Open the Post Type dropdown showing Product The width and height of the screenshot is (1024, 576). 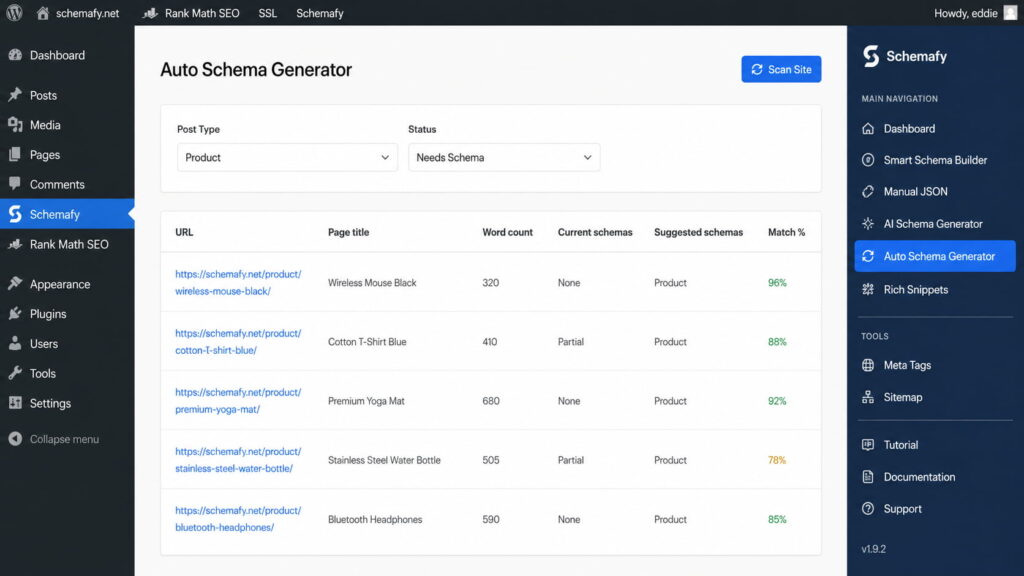coord(287,157)
